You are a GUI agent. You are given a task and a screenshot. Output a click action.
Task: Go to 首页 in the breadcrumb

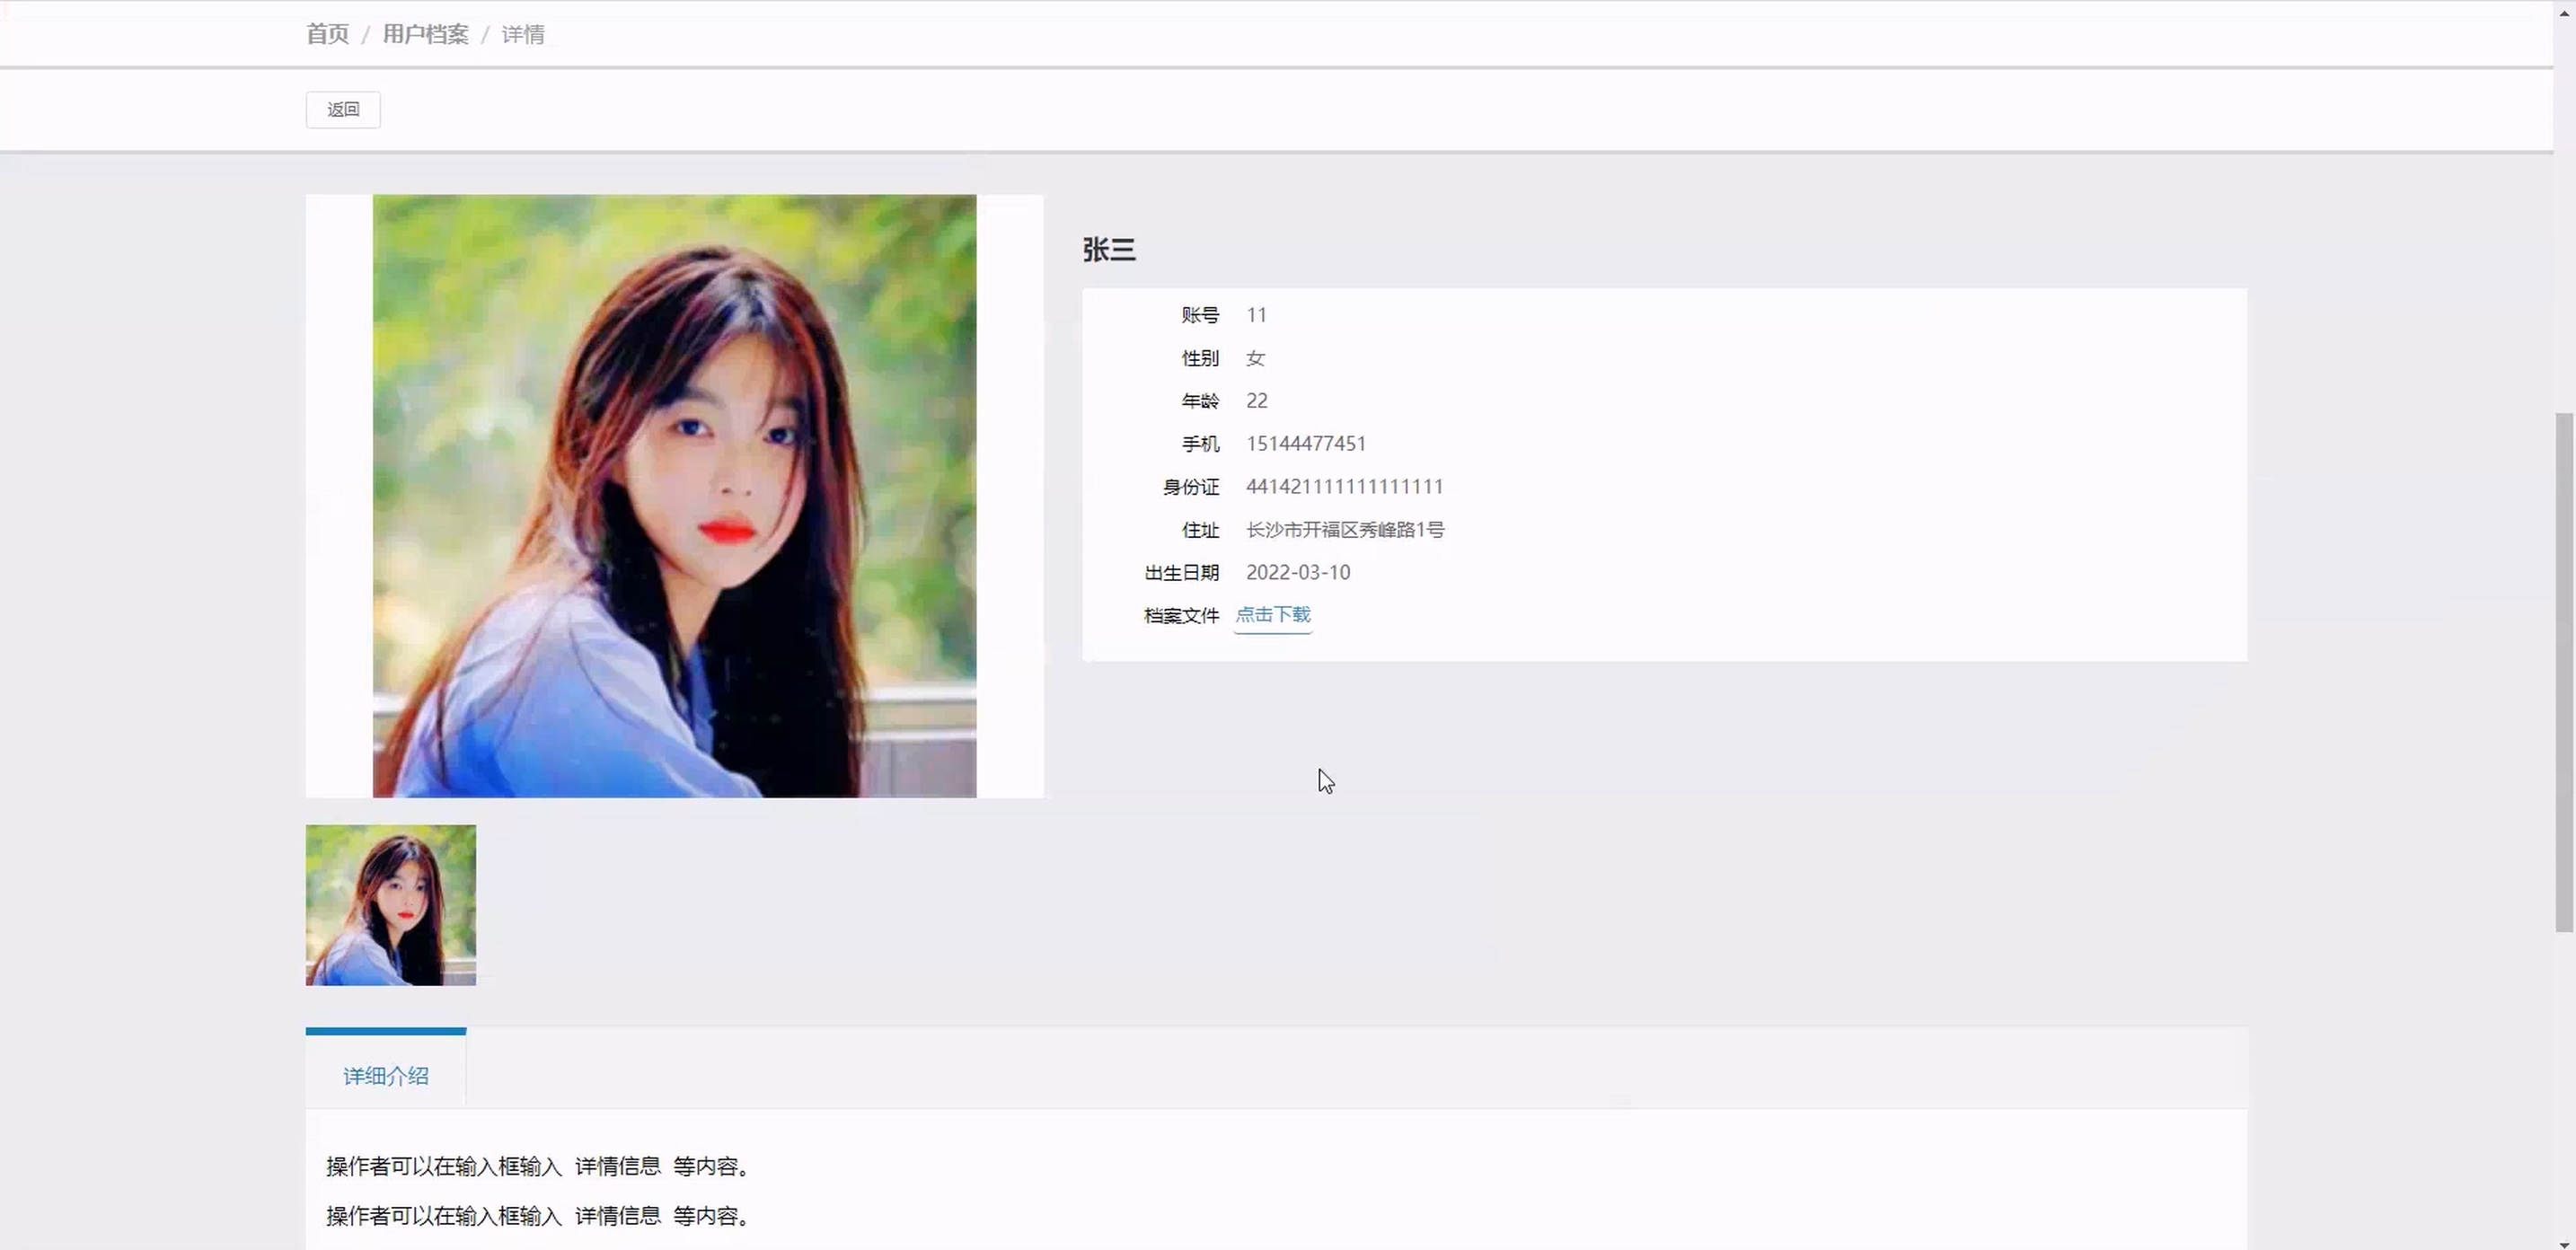(327, 34)
